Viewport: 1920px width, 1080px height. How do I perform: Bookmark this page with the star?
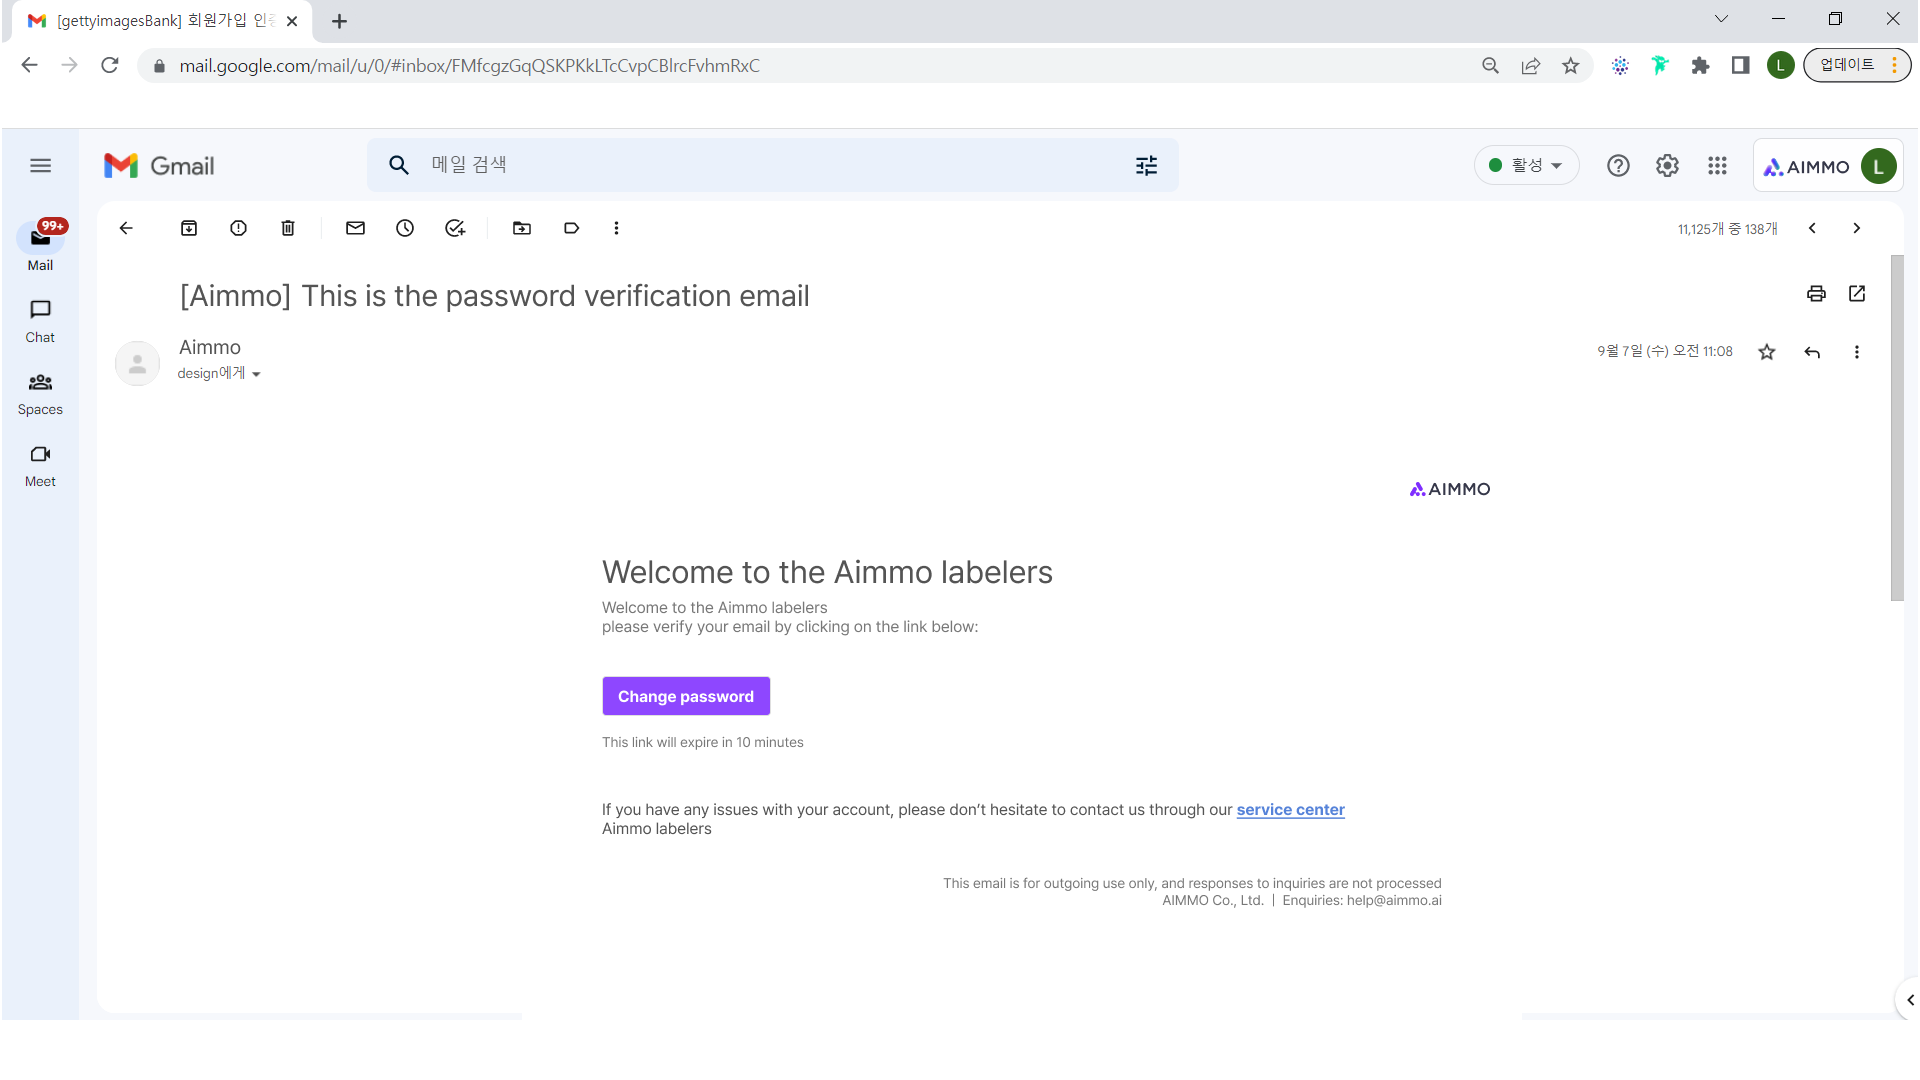click(1571, 66)
